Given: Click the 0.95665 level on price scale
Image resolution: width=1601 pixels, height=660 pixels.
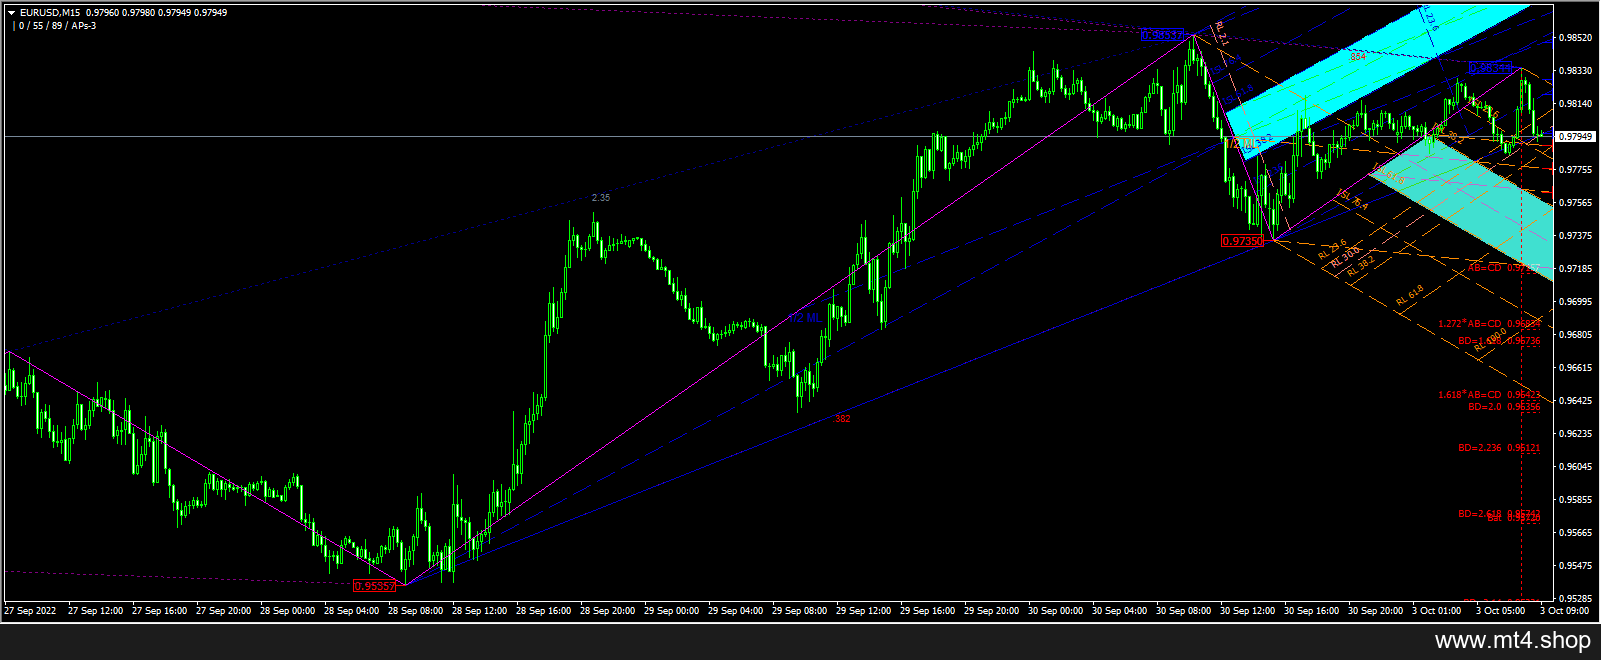Looking at the screenshot, I should pyautogui.click(x=1575, y=533).
